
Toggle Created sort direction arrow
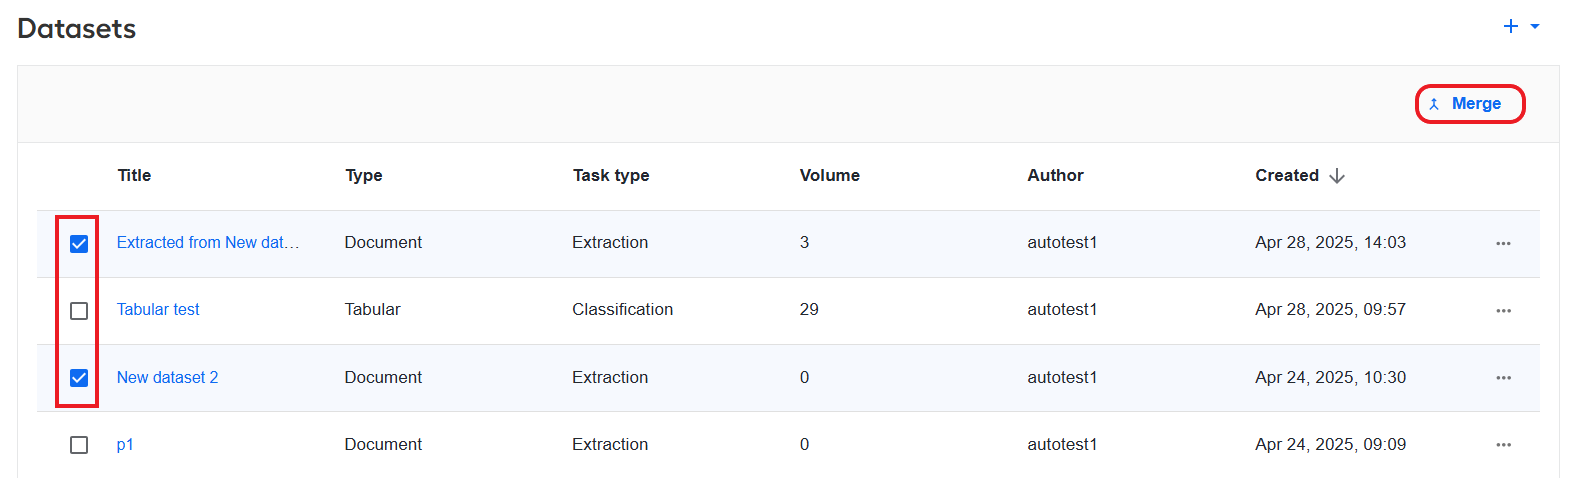pyautogui.click(x=1337, y=176)
